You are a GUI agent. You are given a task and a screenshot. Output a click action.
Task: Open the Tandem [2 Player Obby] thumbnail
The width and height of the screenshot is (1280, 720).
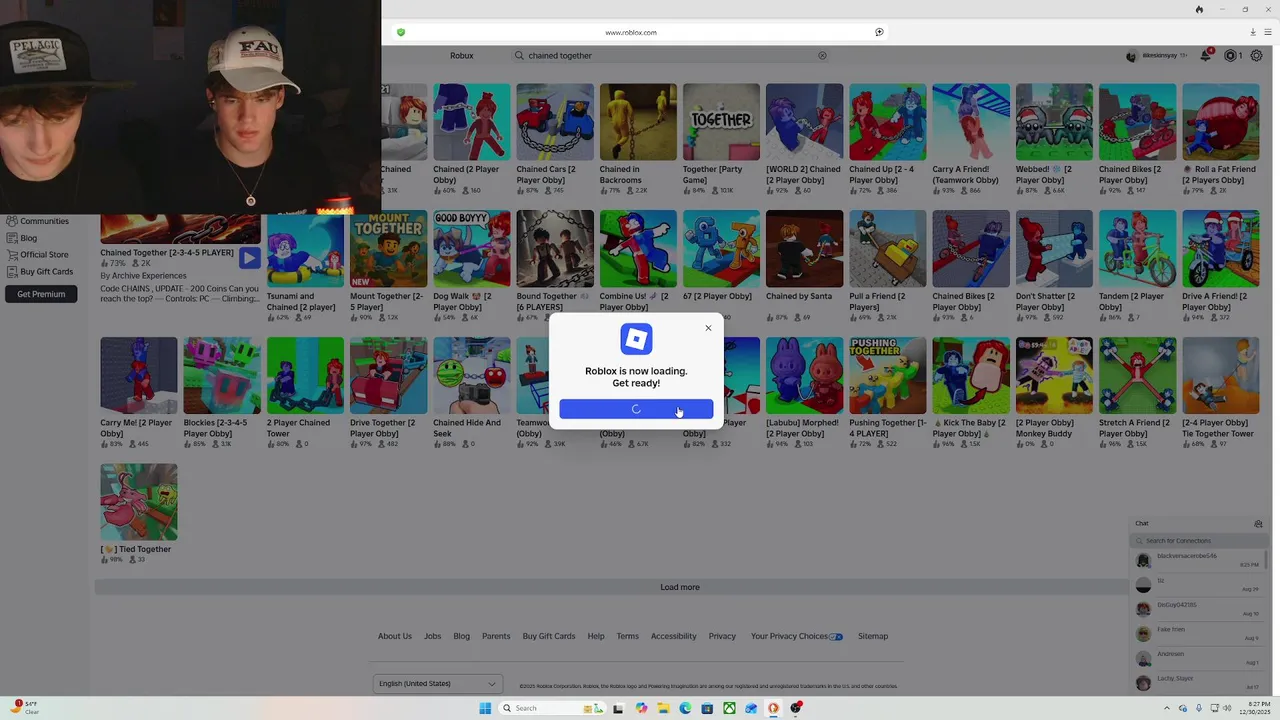(1138, 249)
